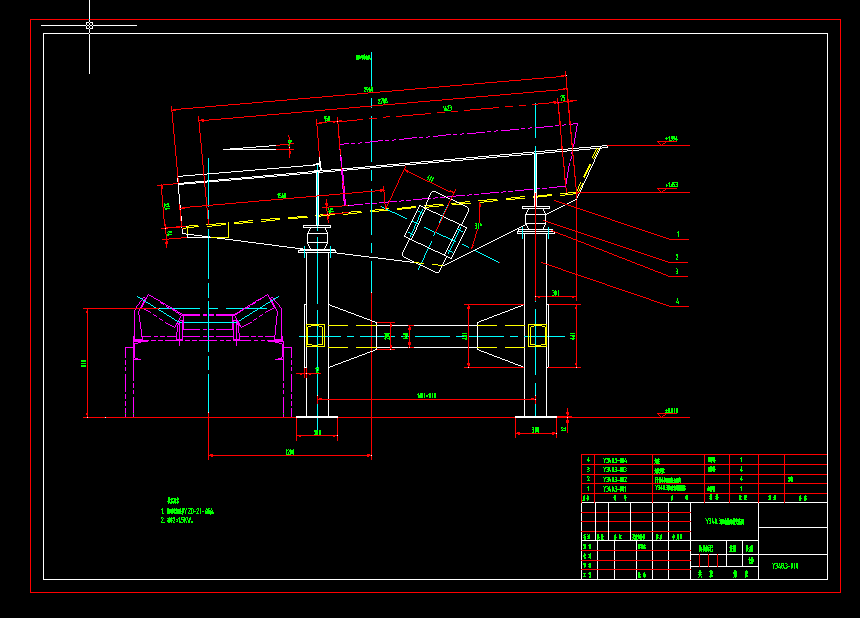The height and width of the screenshot is (618, 860).
Task: Select yellow square bolt on left column
Action: pos(315,336)
